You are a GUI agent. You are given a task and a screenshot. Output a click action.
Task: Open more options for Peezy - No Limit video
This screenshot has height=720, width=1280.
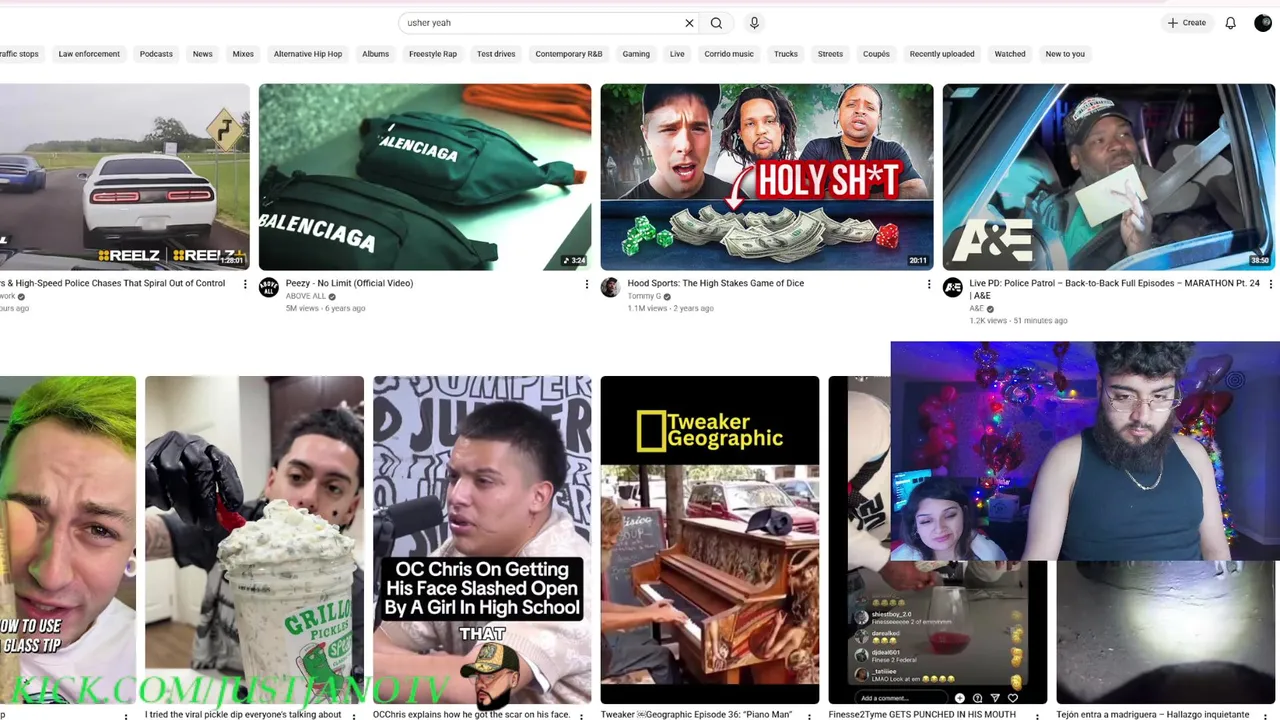[x=587, y=285]
